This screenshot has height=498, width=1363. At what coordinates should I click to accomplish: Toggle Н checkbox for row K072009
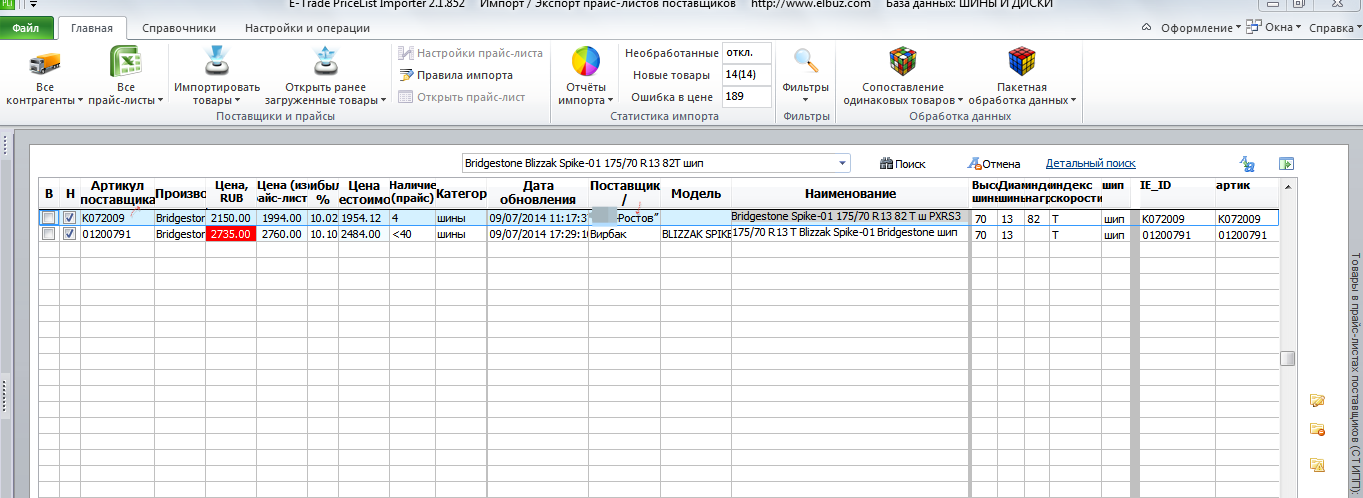(69, 218)
